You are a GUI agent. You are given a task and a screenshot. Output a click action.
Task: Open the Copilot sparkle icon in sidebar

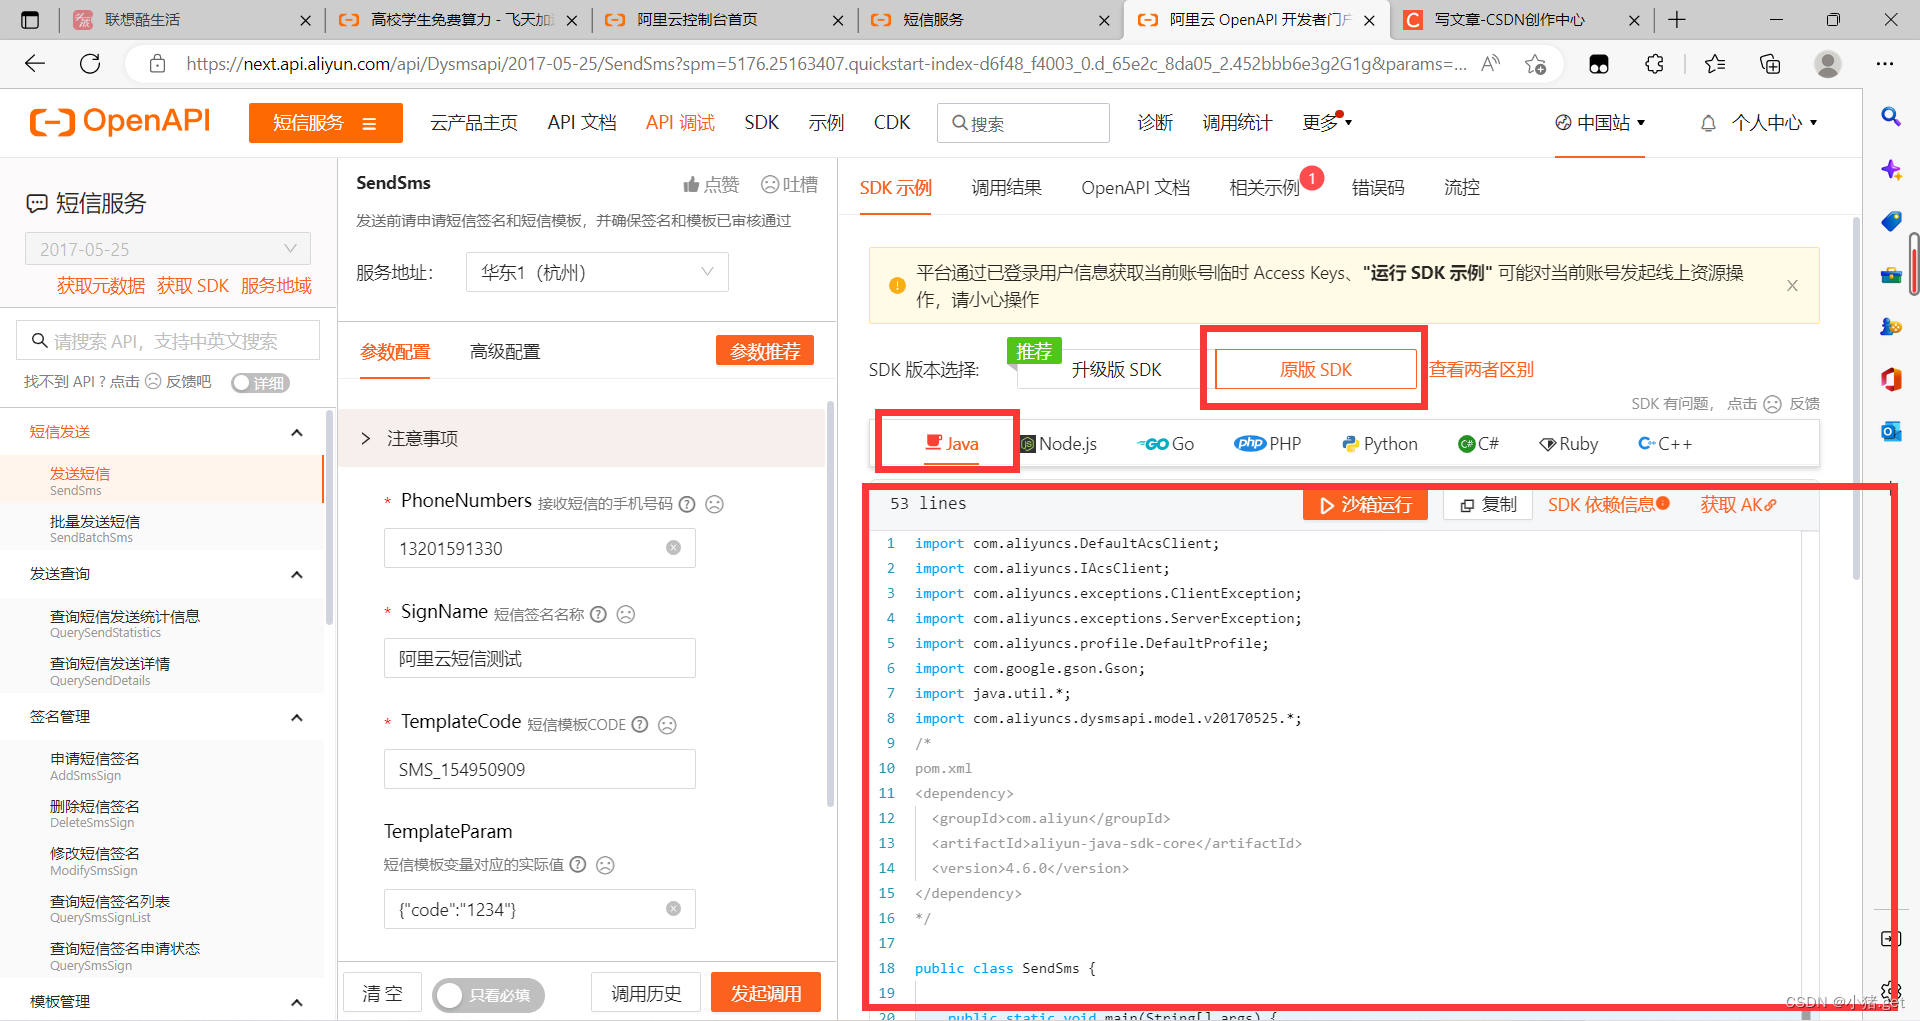tap(1891, 169)
